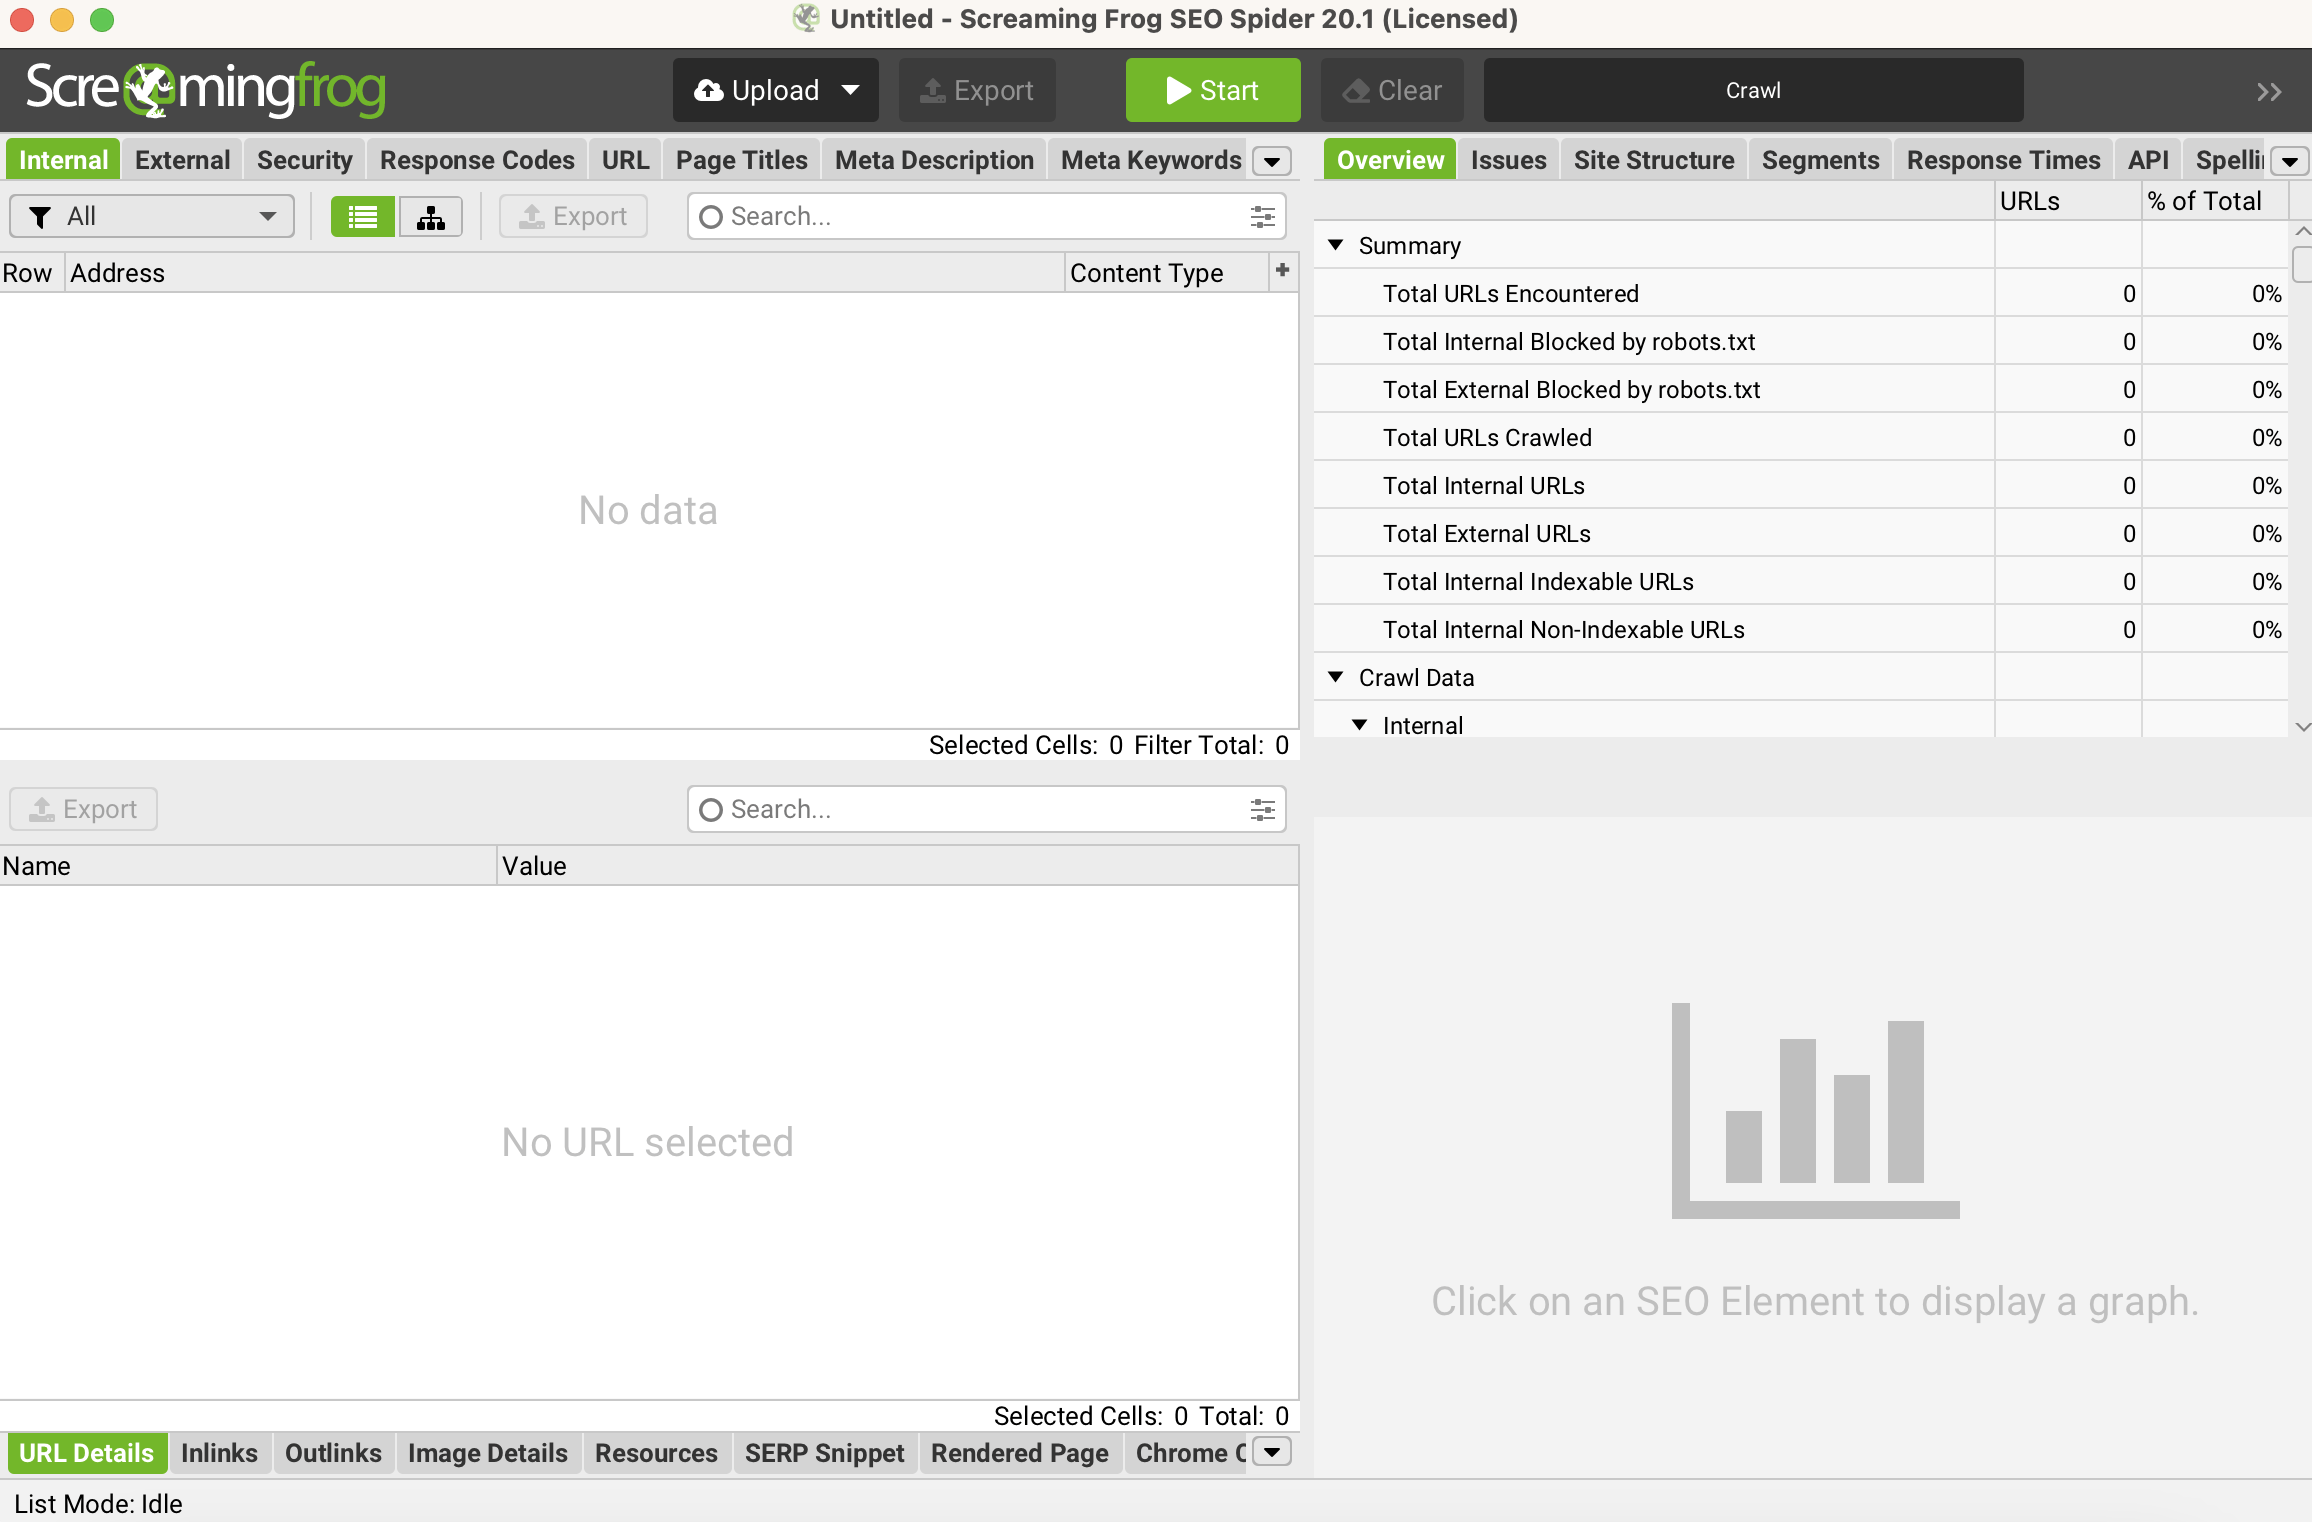Open the Meta Description tab
This screenshot has width=2312, height=1522.
(x=934, y=160)
